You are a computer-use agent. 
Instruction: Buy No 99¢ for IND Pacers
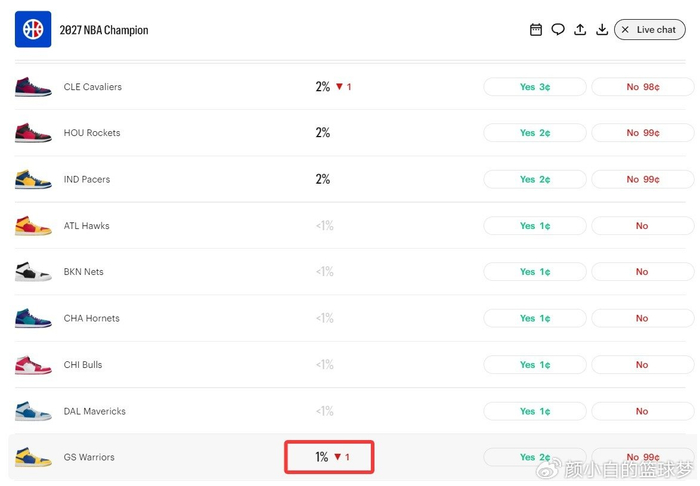tap(643, 179)
